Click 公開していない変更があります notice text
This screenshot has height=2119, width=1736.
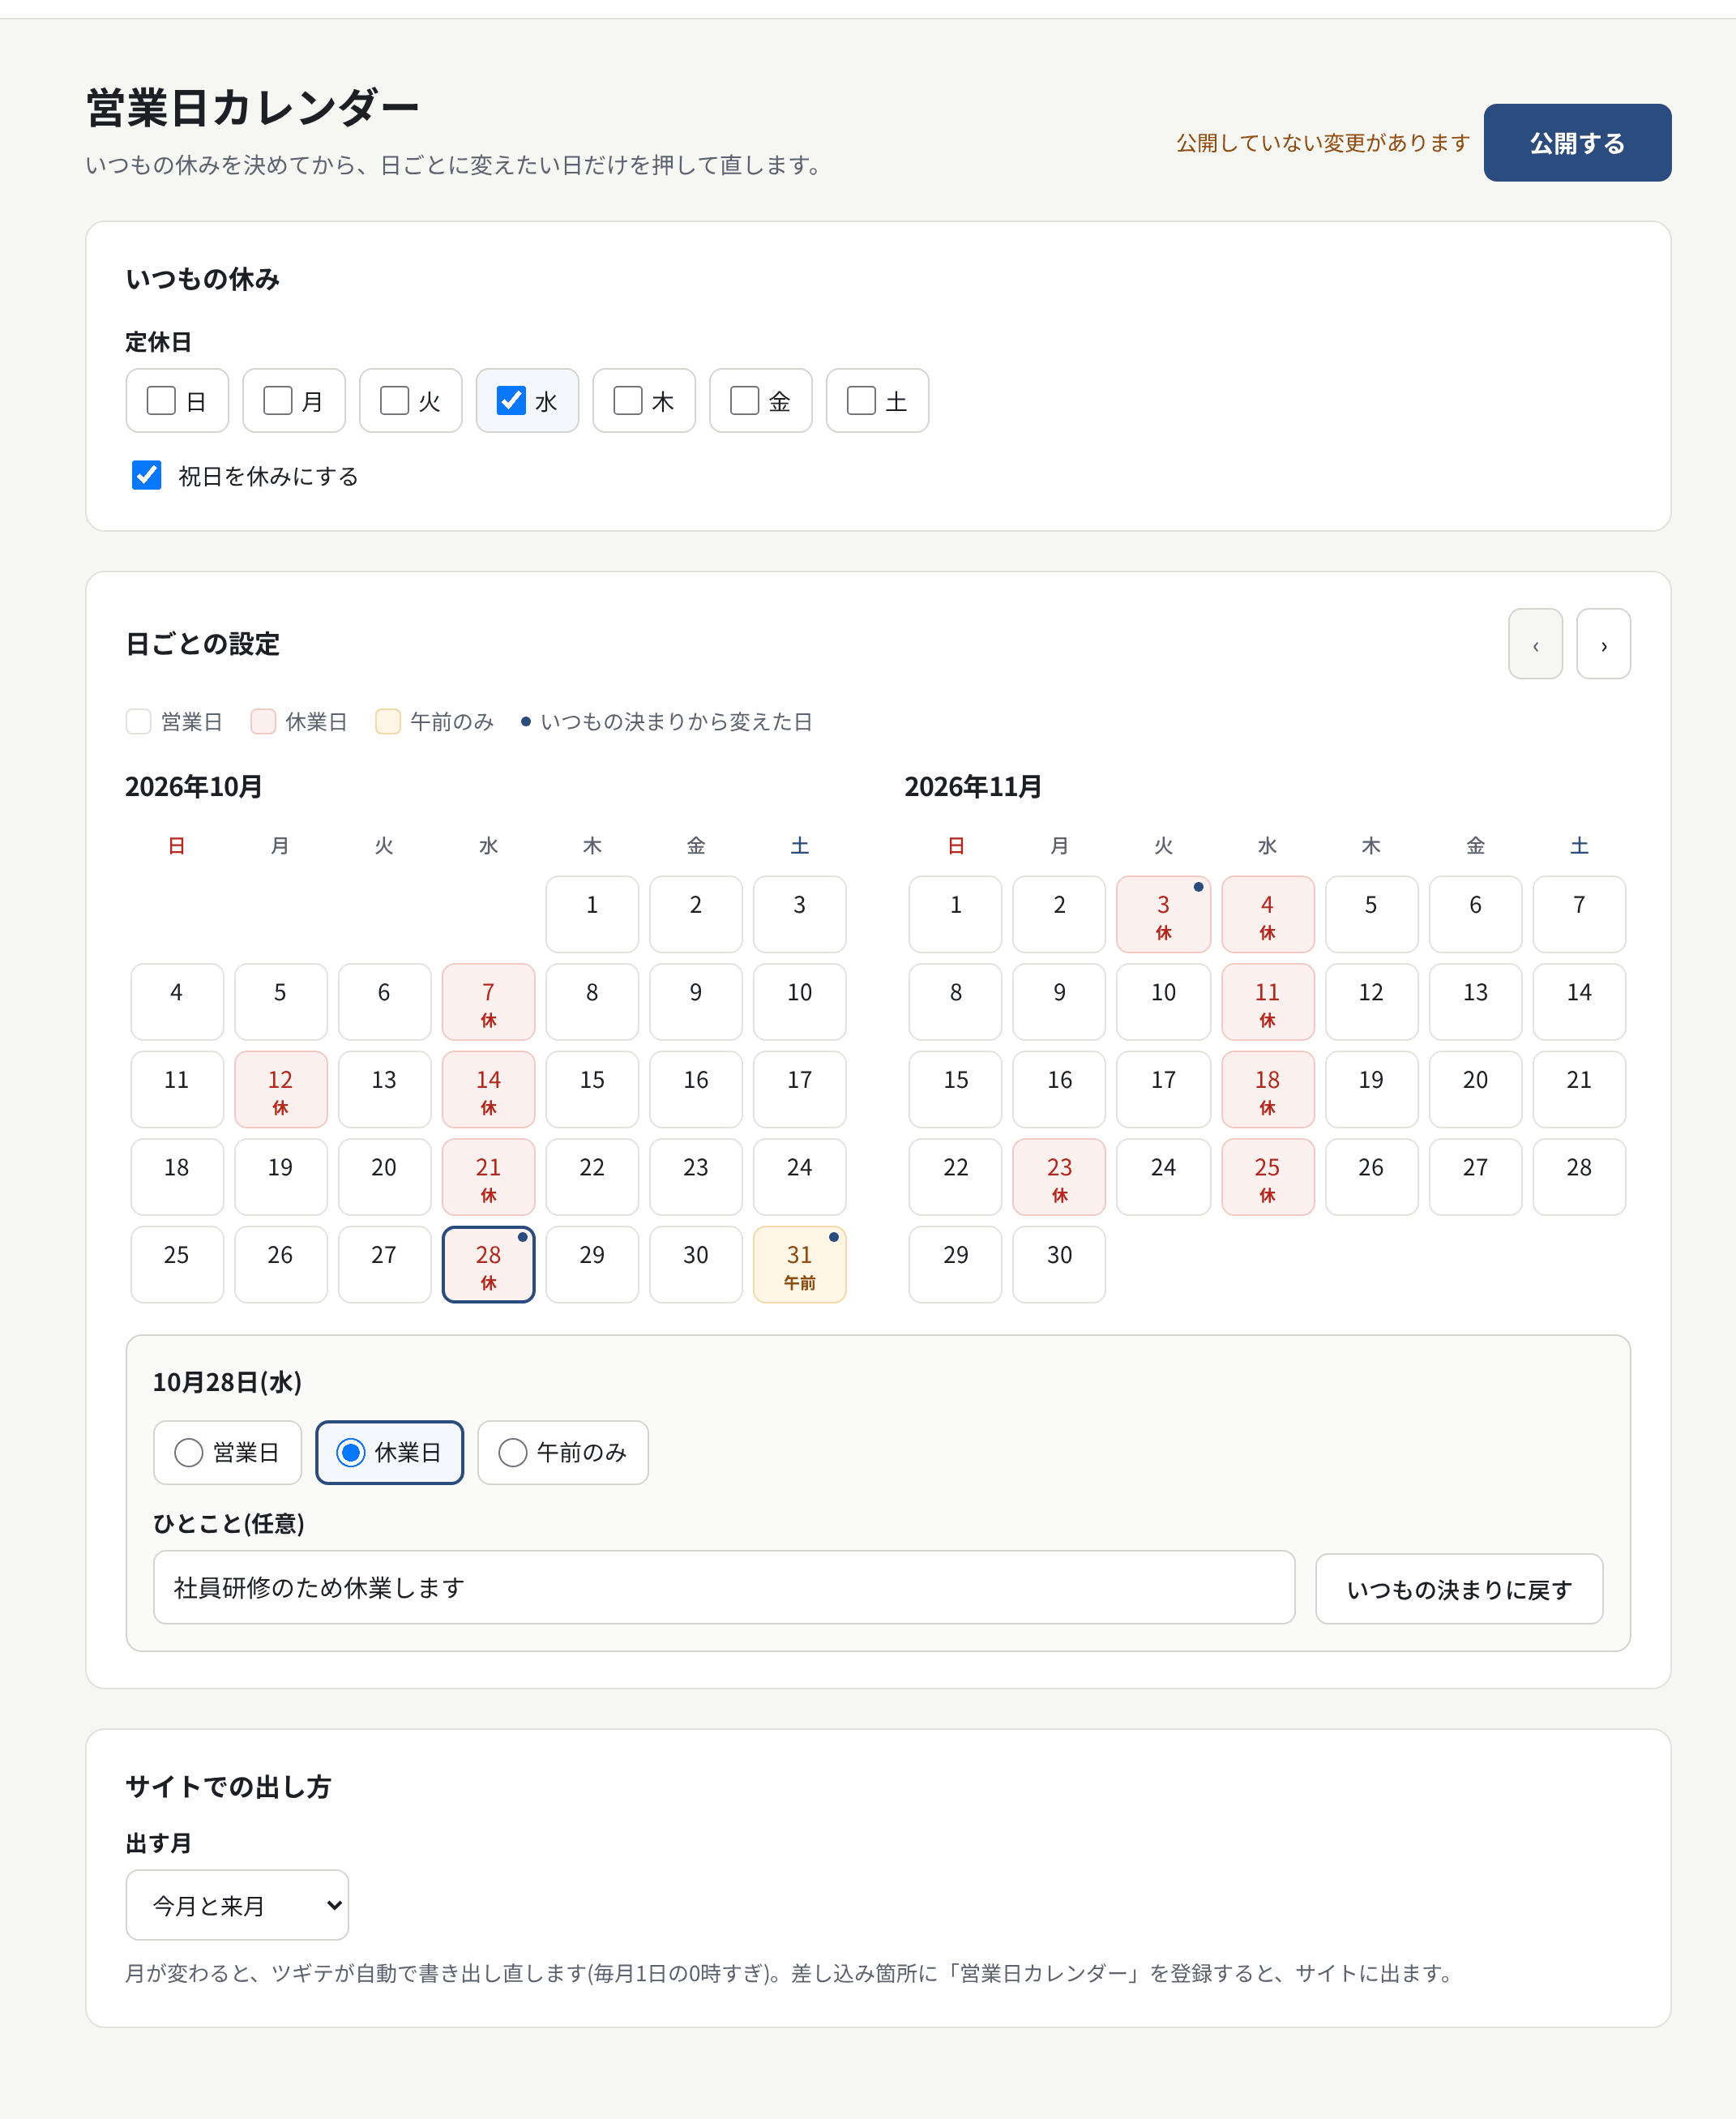click(x=1322, y=143)
